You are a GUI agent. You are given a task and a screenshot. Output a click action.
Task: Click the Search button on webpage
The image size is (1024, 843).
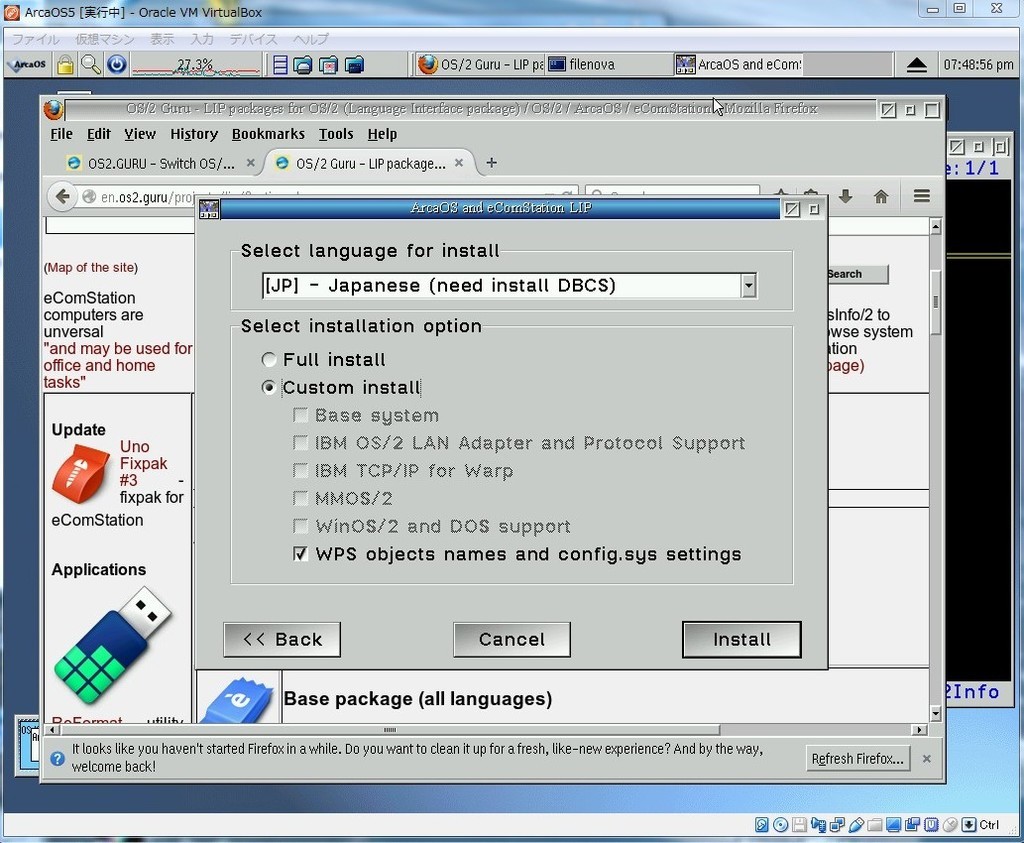point(856,274)
